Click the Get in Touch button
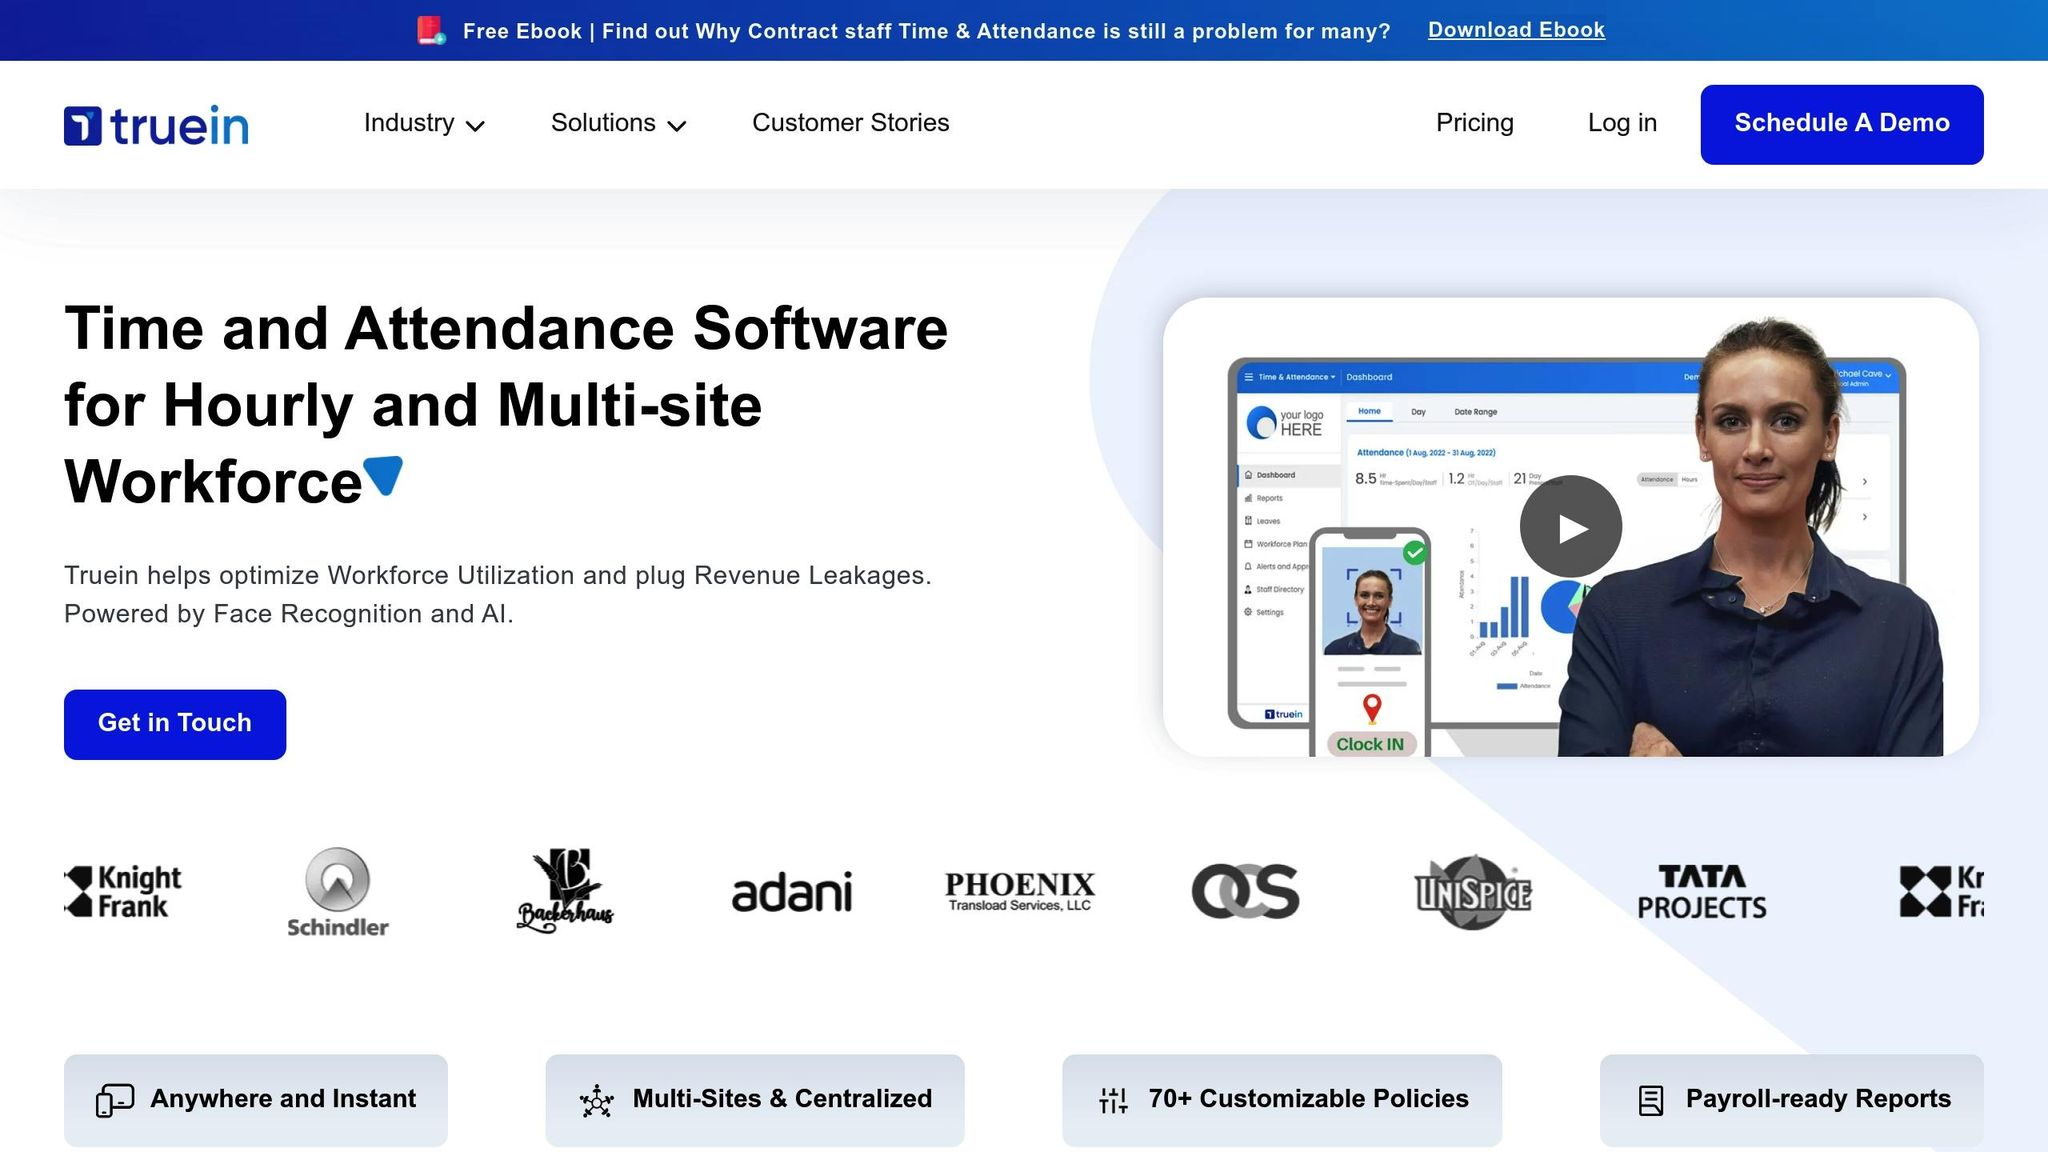Image resolution: width=2048 pixels, height=1152 pixels. 175,723
